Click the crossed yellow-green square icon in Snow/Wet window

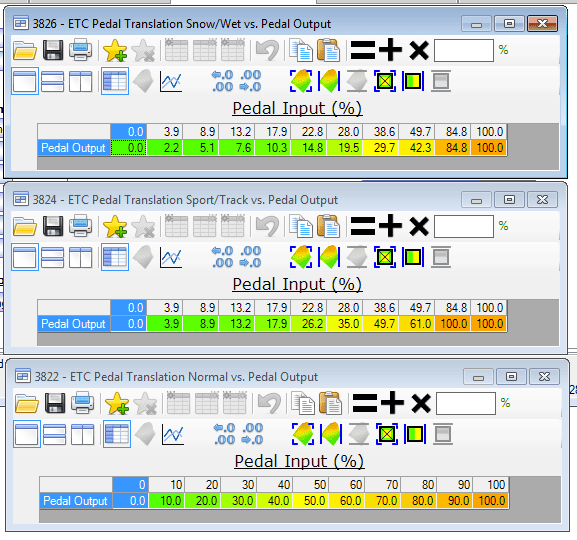(x=385, y=81)
